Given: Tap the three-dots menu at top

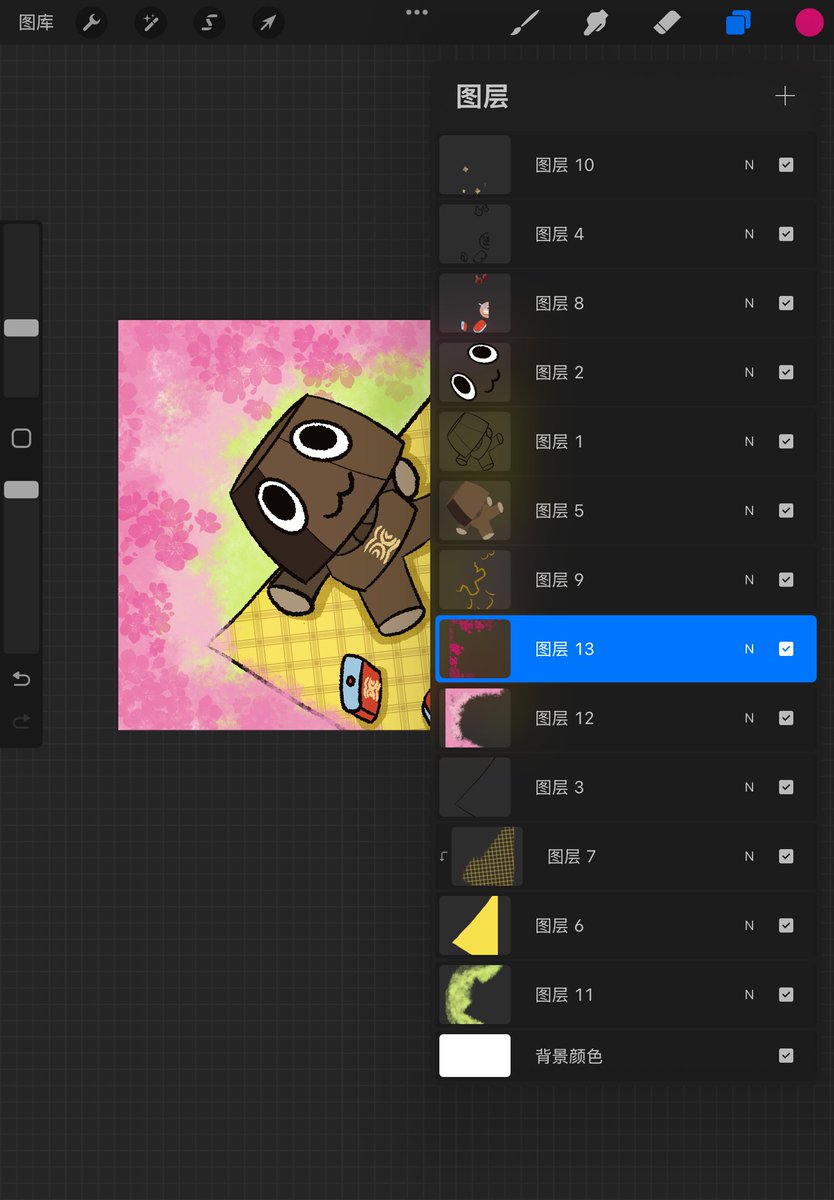Looking at the screenshot, I should pyautogui.click(x=417, y=12).
